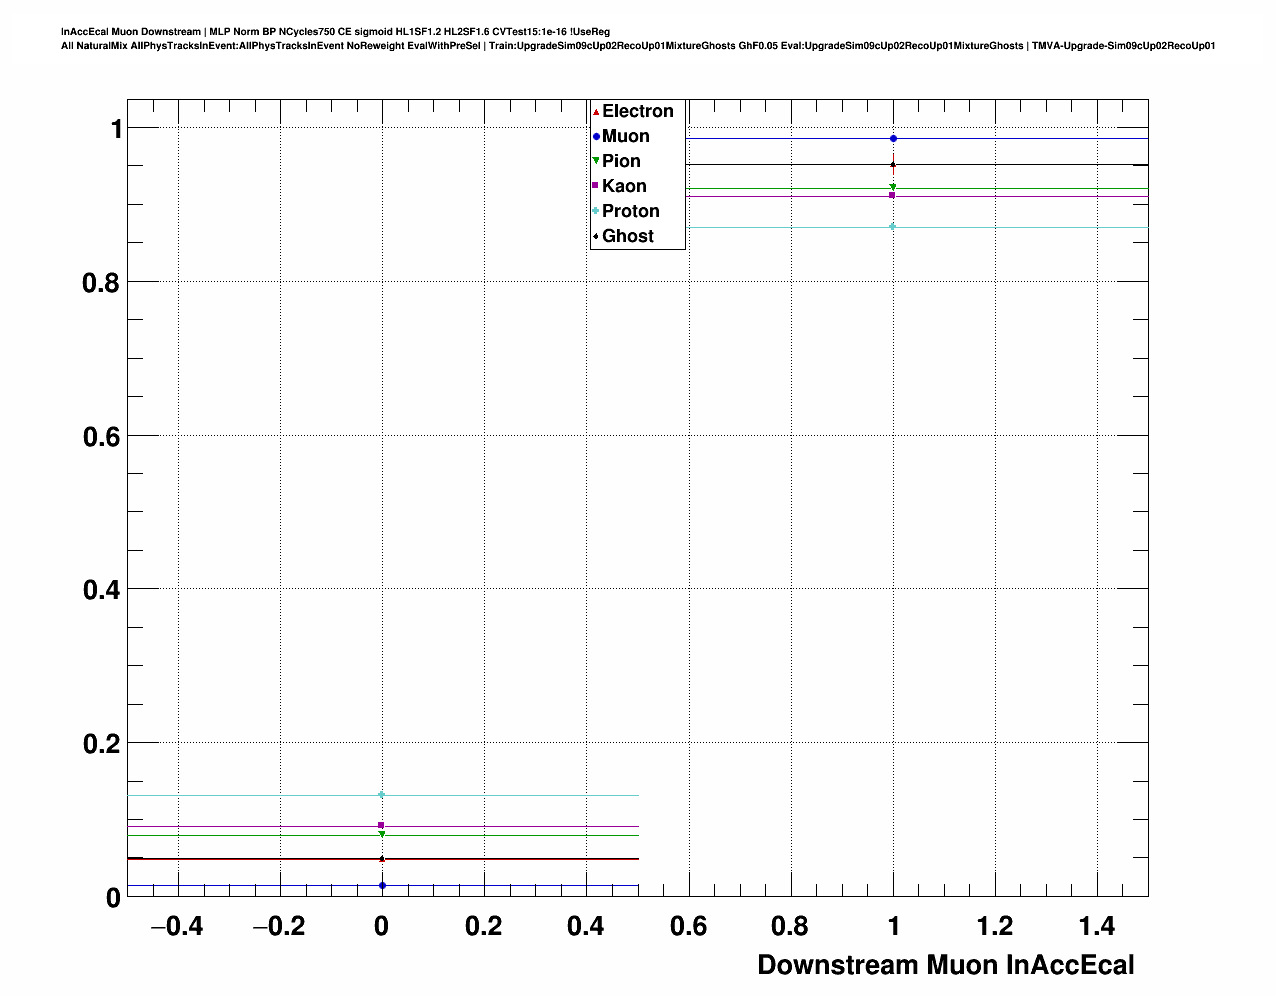Click the 0.6 tick label on y-axis
The width and height of the screenshot is (1276, 996).
(101, 436)
